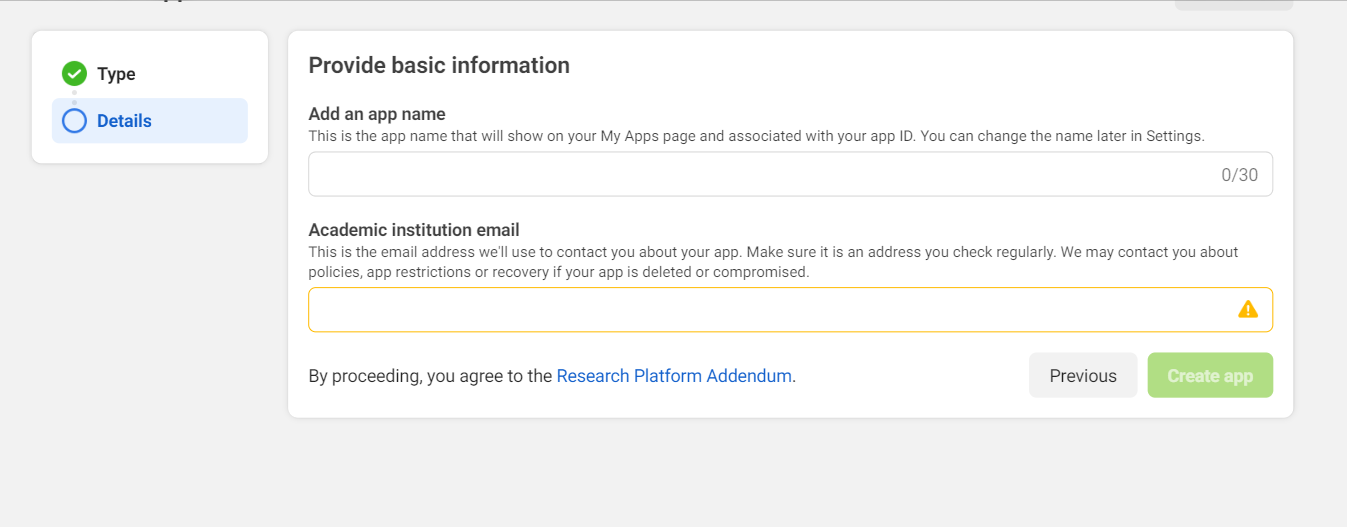
Task: Click the yellow warning triangle icon
Action: click(1247, 310)
